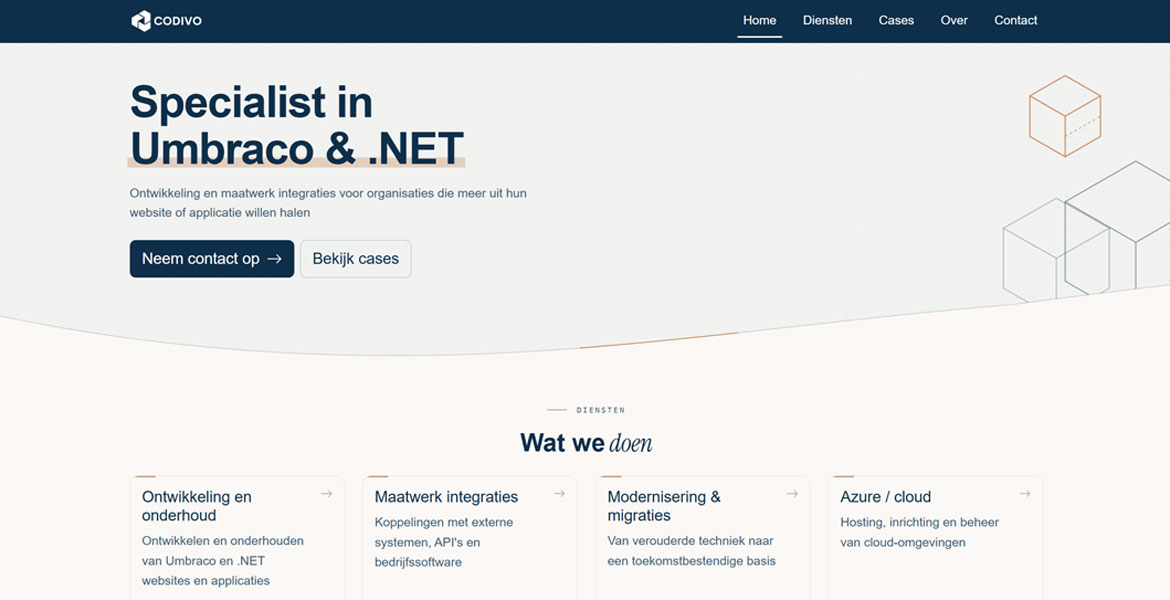The width and height of the screenshot is (1170, 600).
Task: Open the Home menu item
Action: tap(759, 20)
